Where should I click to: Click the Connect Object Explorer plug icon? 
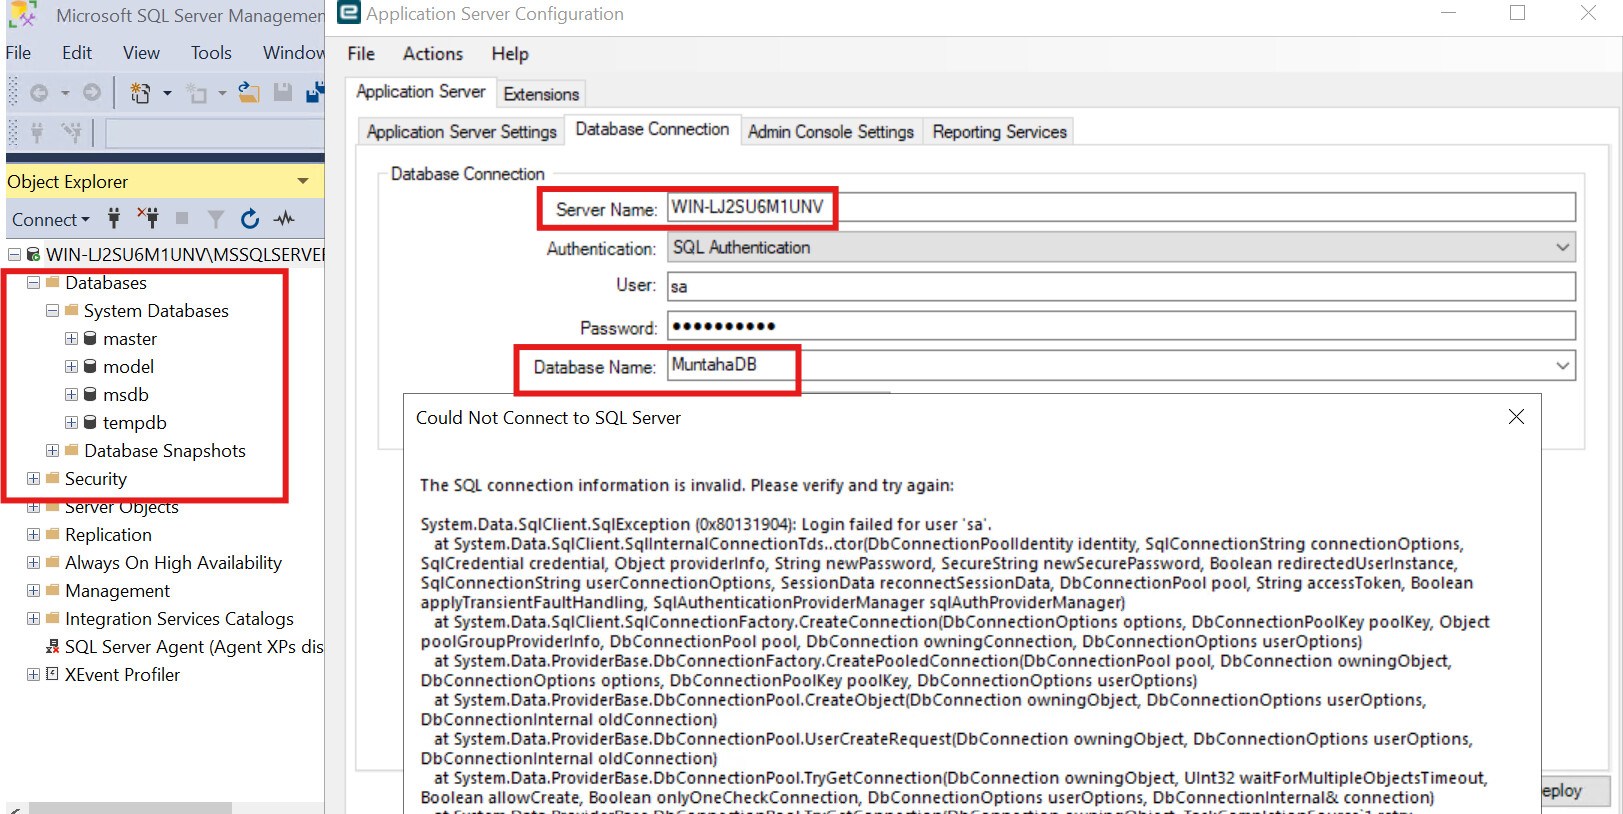point(114,218)
